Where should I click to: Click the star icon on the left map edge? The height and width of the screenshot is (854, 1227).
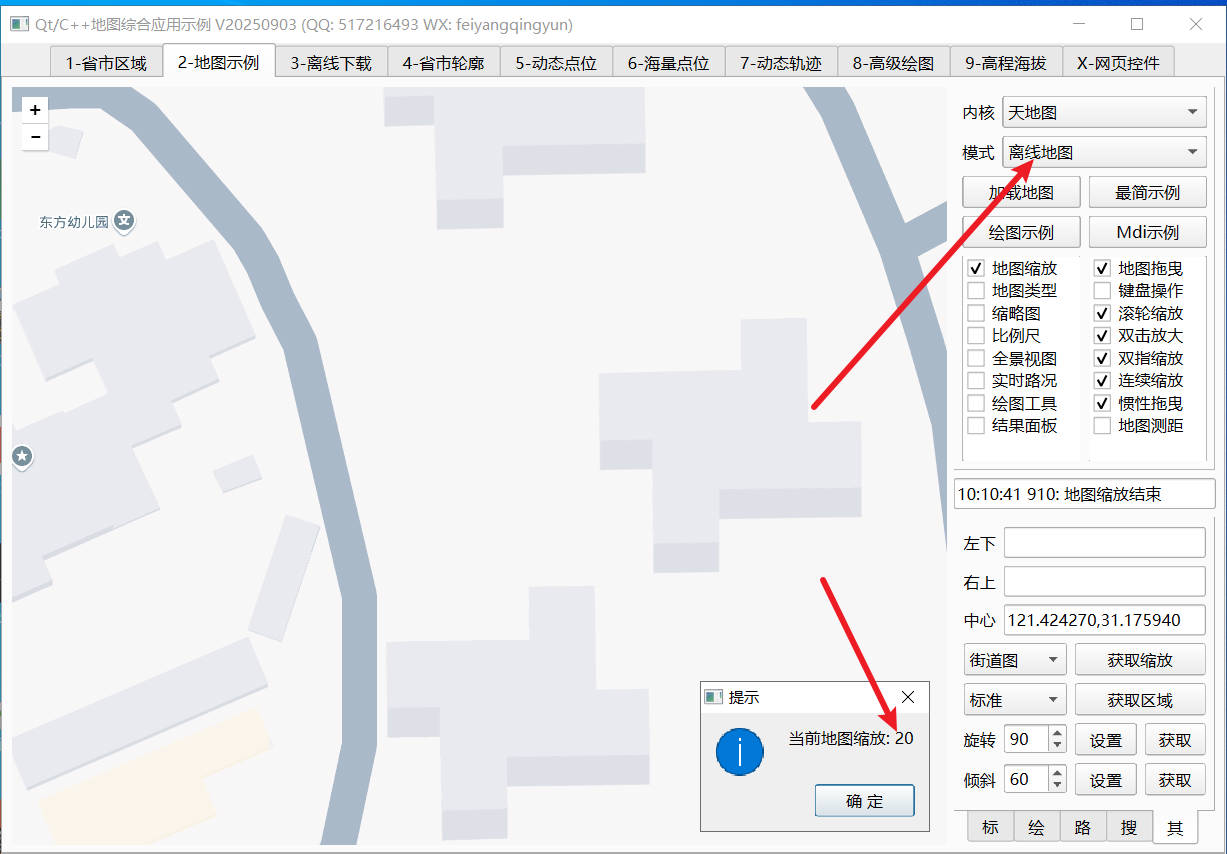22,457
